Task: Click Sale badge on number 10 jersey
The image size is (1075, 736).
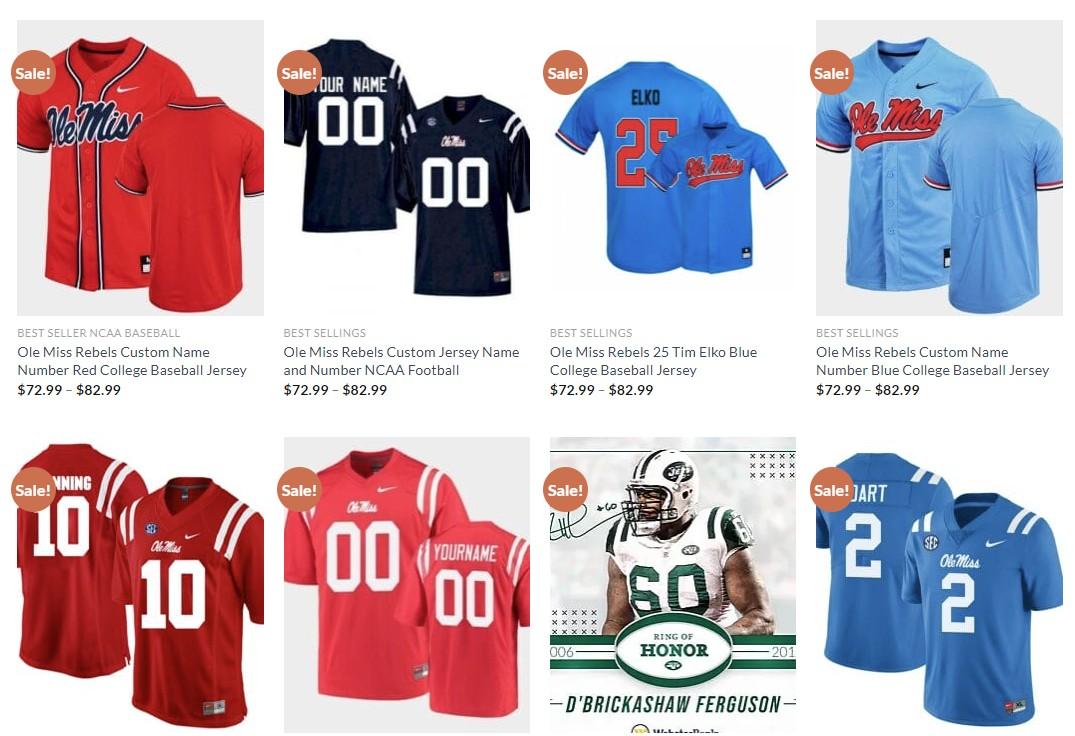Action: (x=33, y=490)
